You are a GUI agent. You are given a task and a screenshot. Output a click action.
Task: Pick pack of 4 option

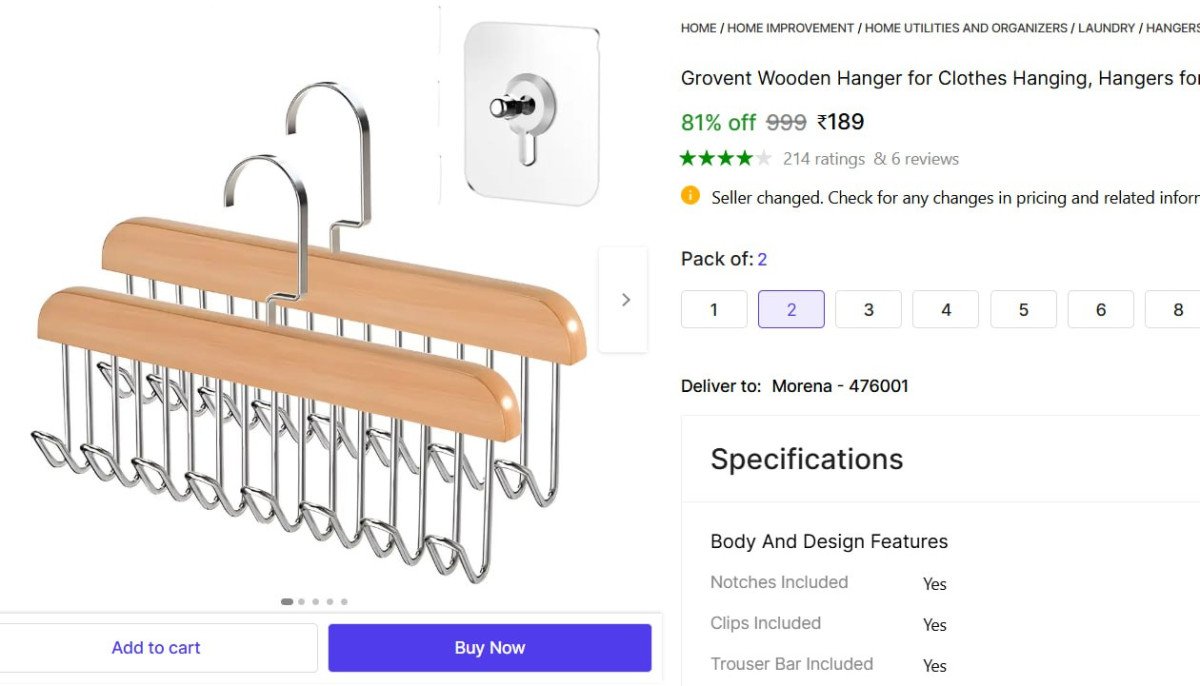[946, 310]
